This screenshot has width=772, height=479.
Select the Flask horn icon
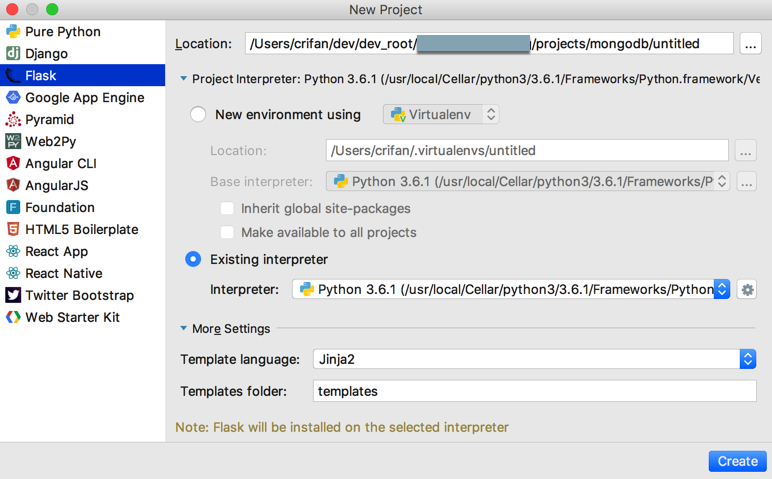pos(13,75)
